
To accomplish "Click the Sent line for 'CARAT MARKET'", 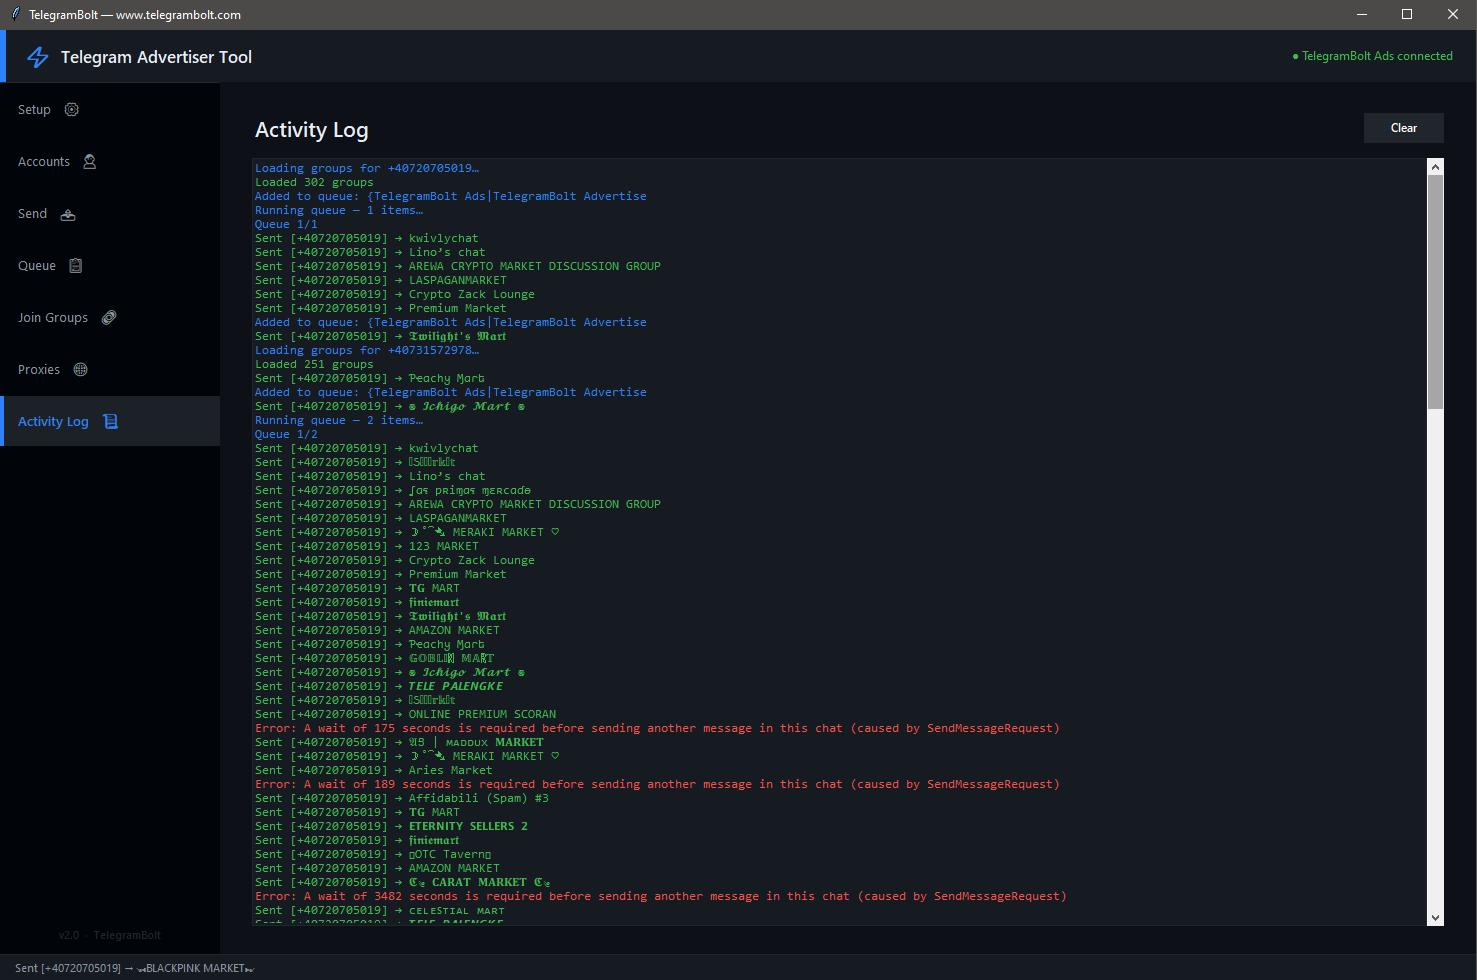I will point(403,882).
